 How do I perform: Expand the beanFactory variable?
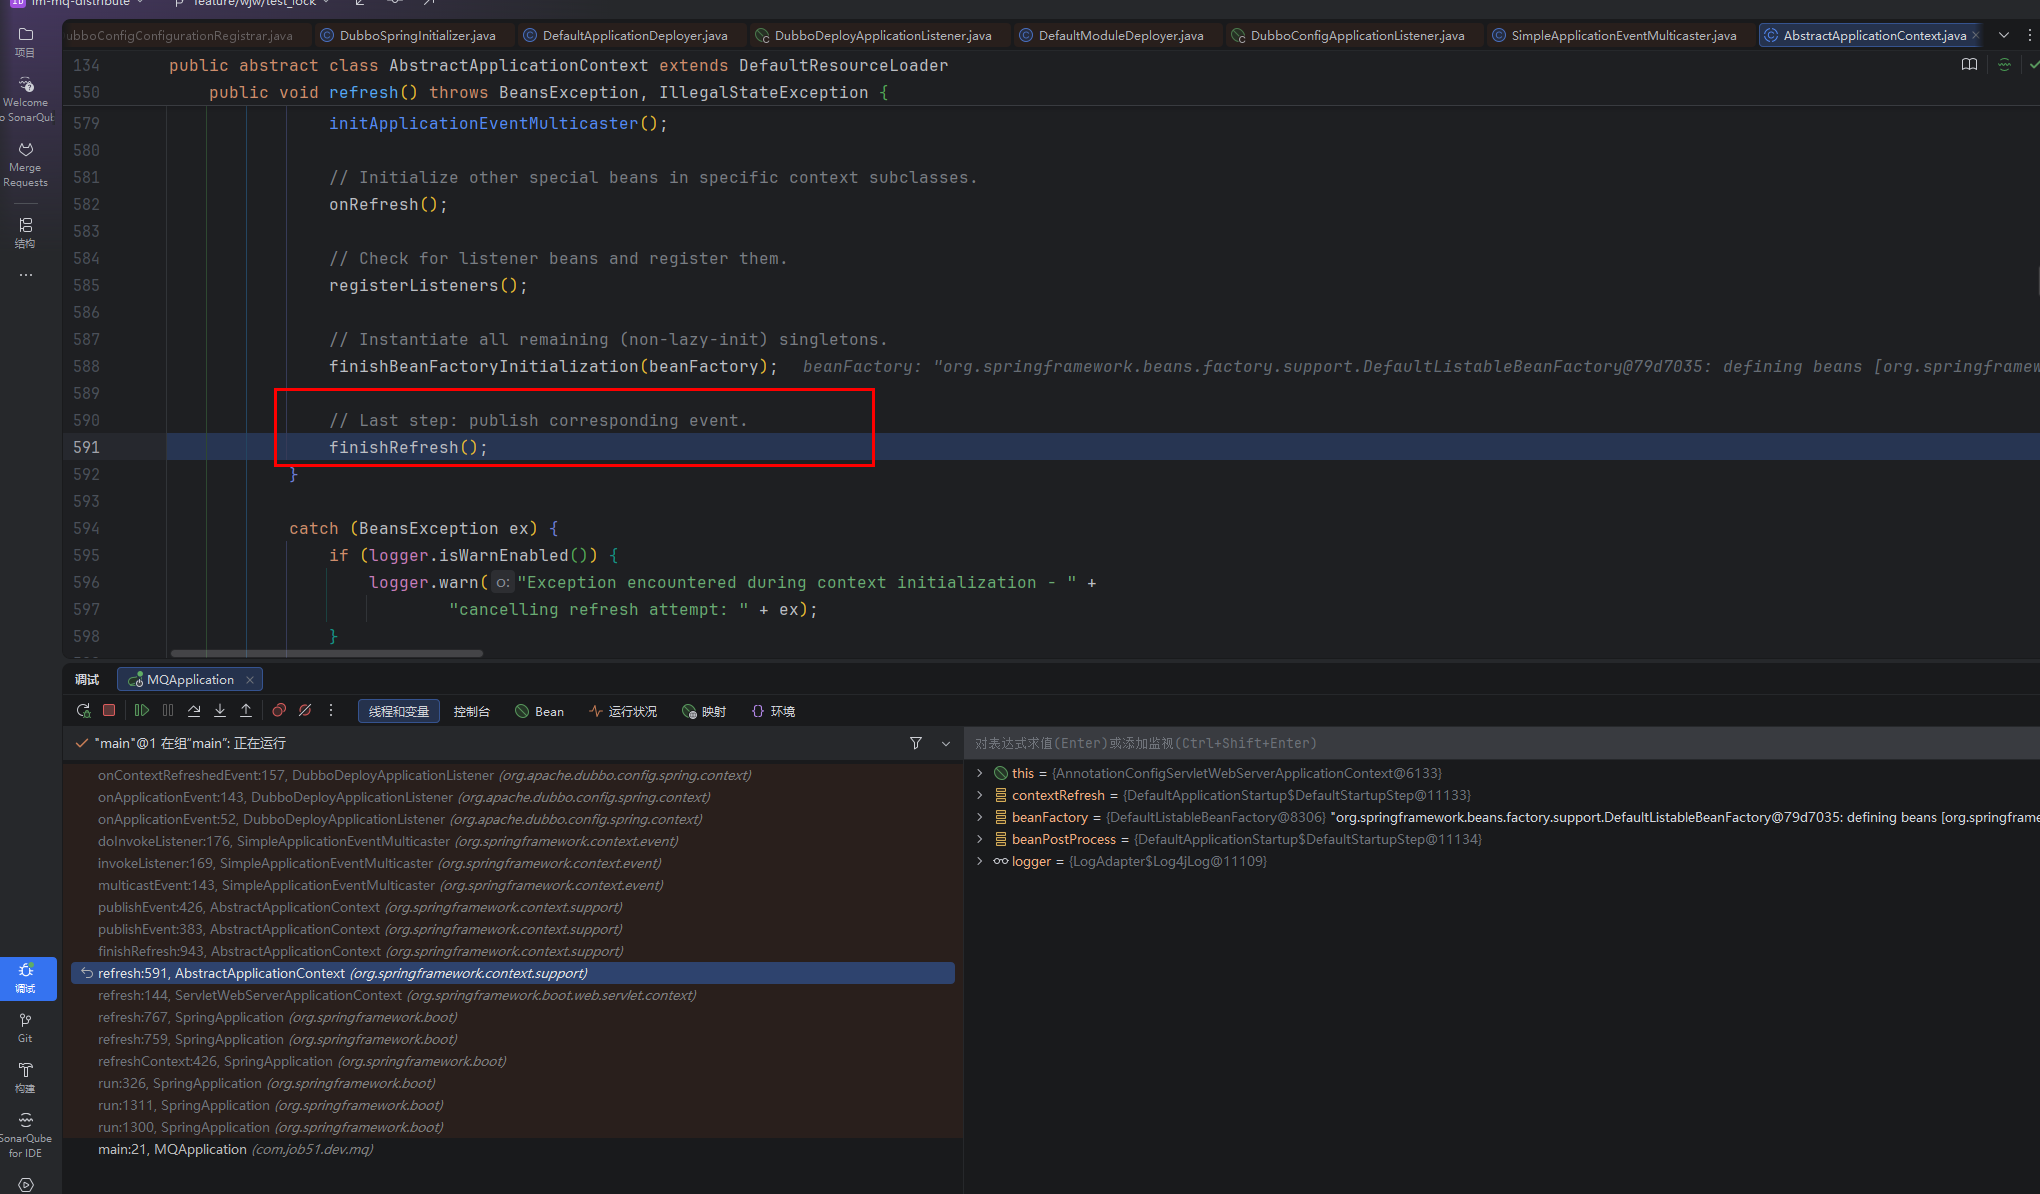979,817
